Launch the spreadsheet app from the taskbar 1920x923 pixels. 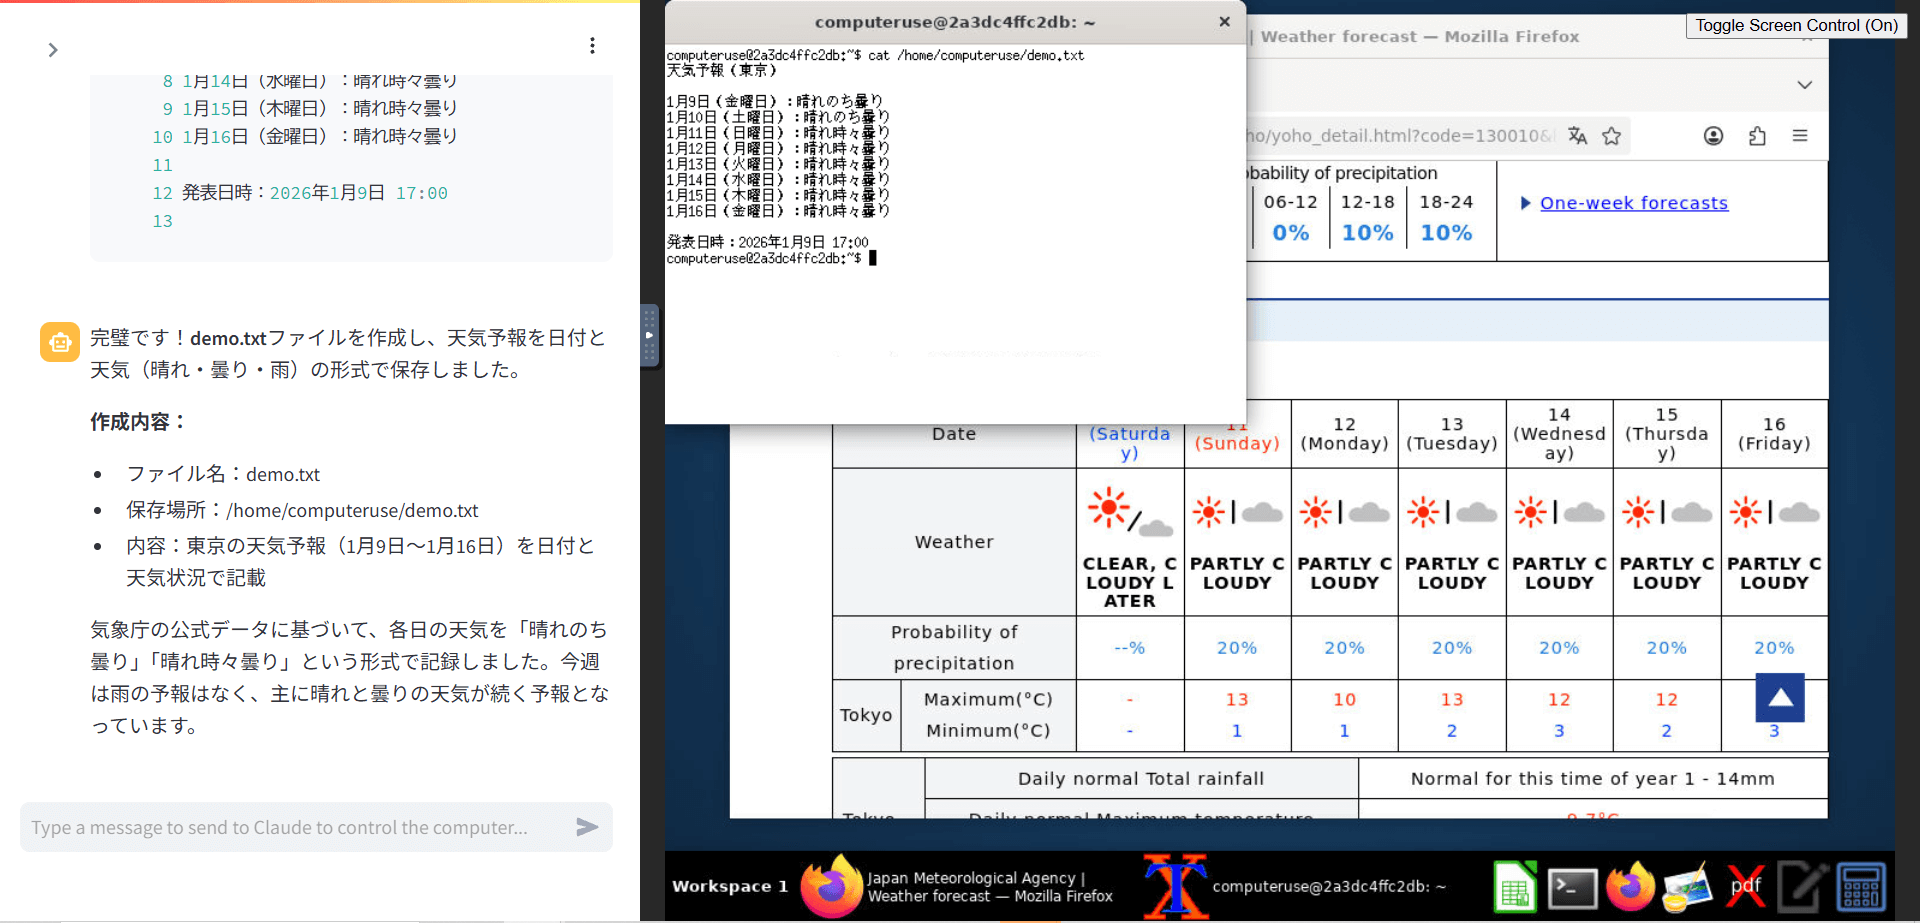(x=1514, y=886)
